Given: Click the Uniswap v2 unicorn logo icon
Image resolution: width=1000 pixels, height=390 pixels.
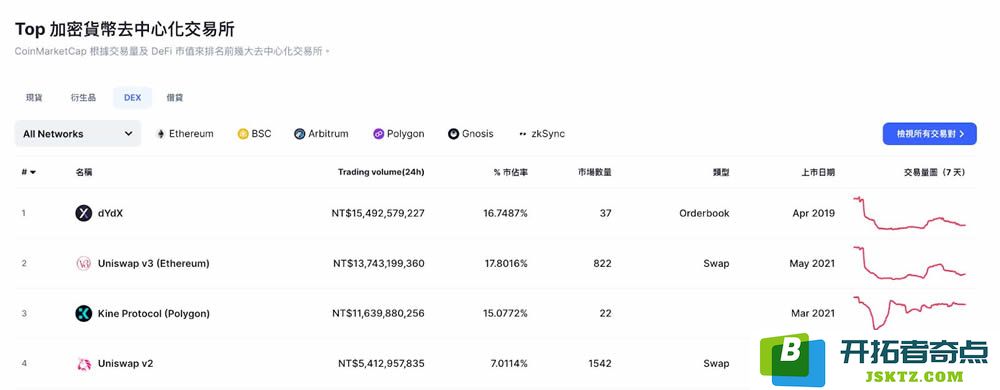Looking at the screenshot, I should point(84,364).
